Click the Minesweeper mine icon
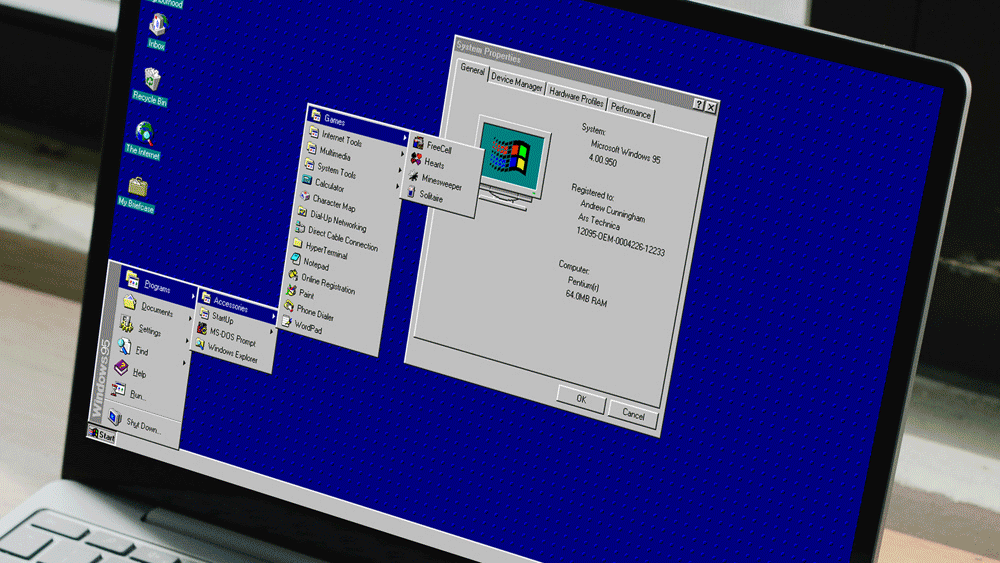The width and height of the screenshot is (1000, 563). (413, 176)
